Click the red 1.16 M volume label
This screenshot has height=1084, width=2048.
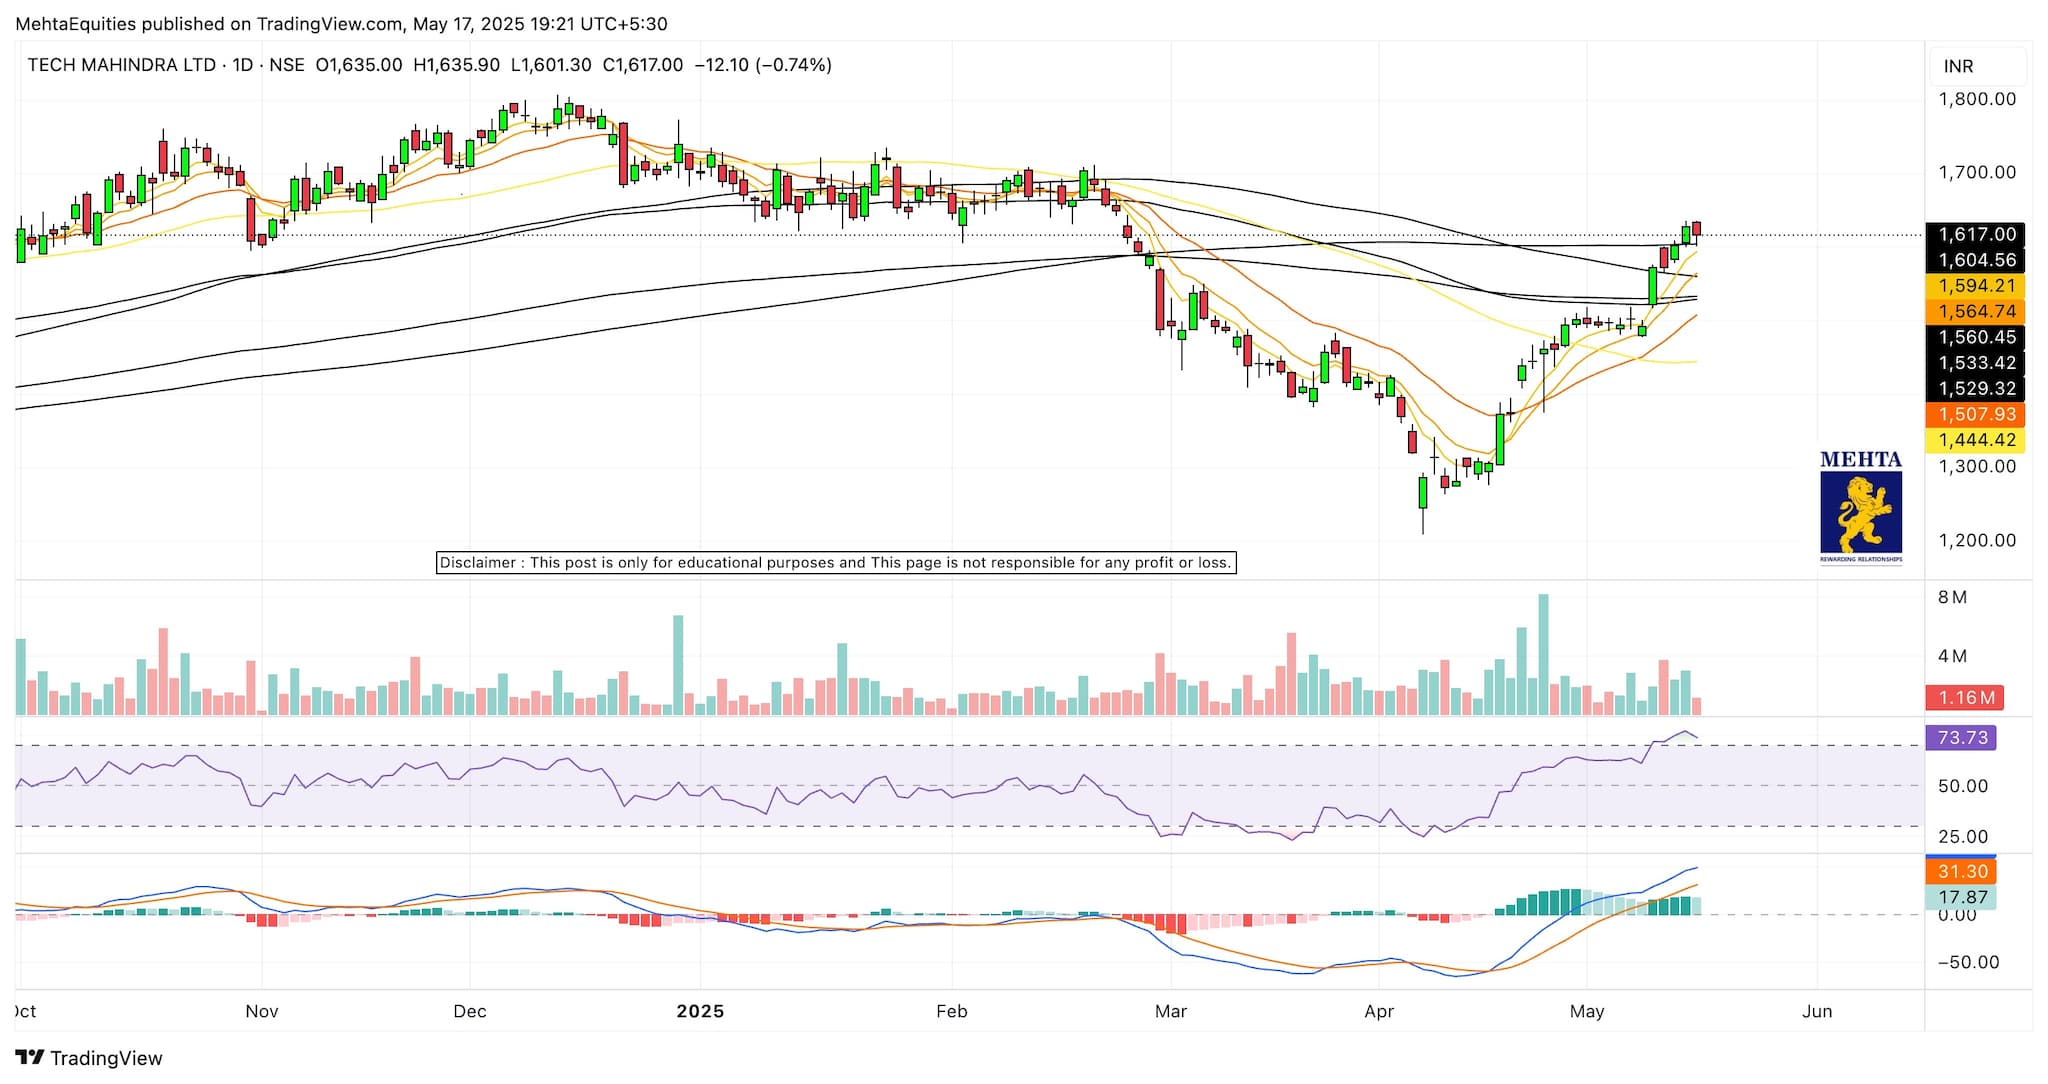(x=1965, y=698)
